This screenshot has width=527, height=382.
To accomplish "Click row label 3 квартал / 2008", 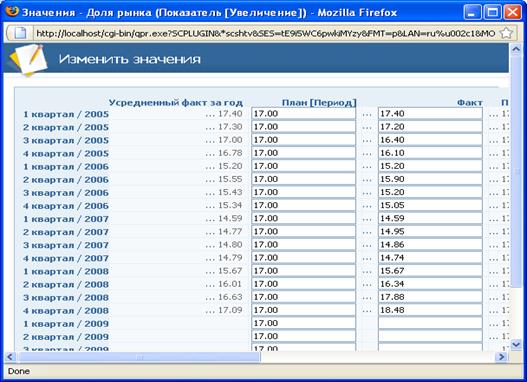I will [66, 298].
